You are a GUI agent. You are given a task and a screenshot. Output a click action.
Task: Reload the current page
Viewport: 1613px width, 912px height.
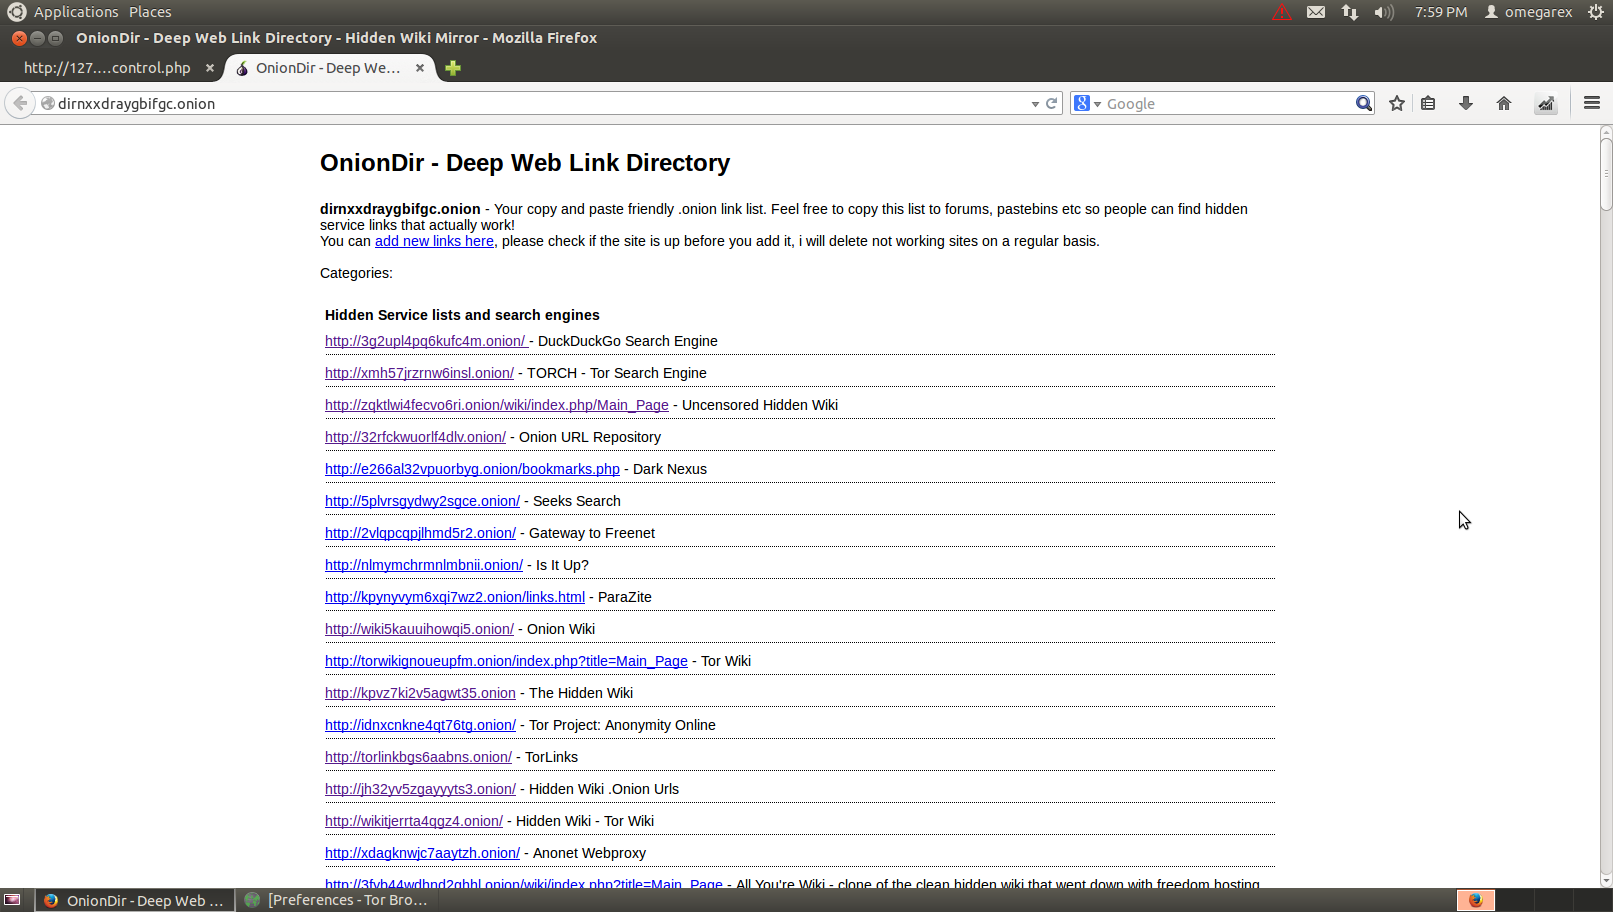(1052, 103)
